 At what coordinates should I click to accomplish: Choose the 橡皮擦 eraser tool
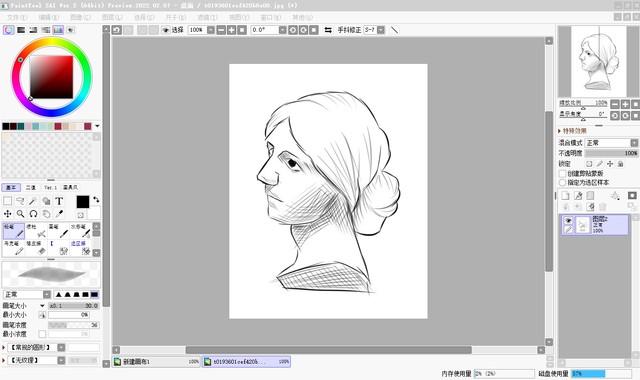click(x=36, y=248)
